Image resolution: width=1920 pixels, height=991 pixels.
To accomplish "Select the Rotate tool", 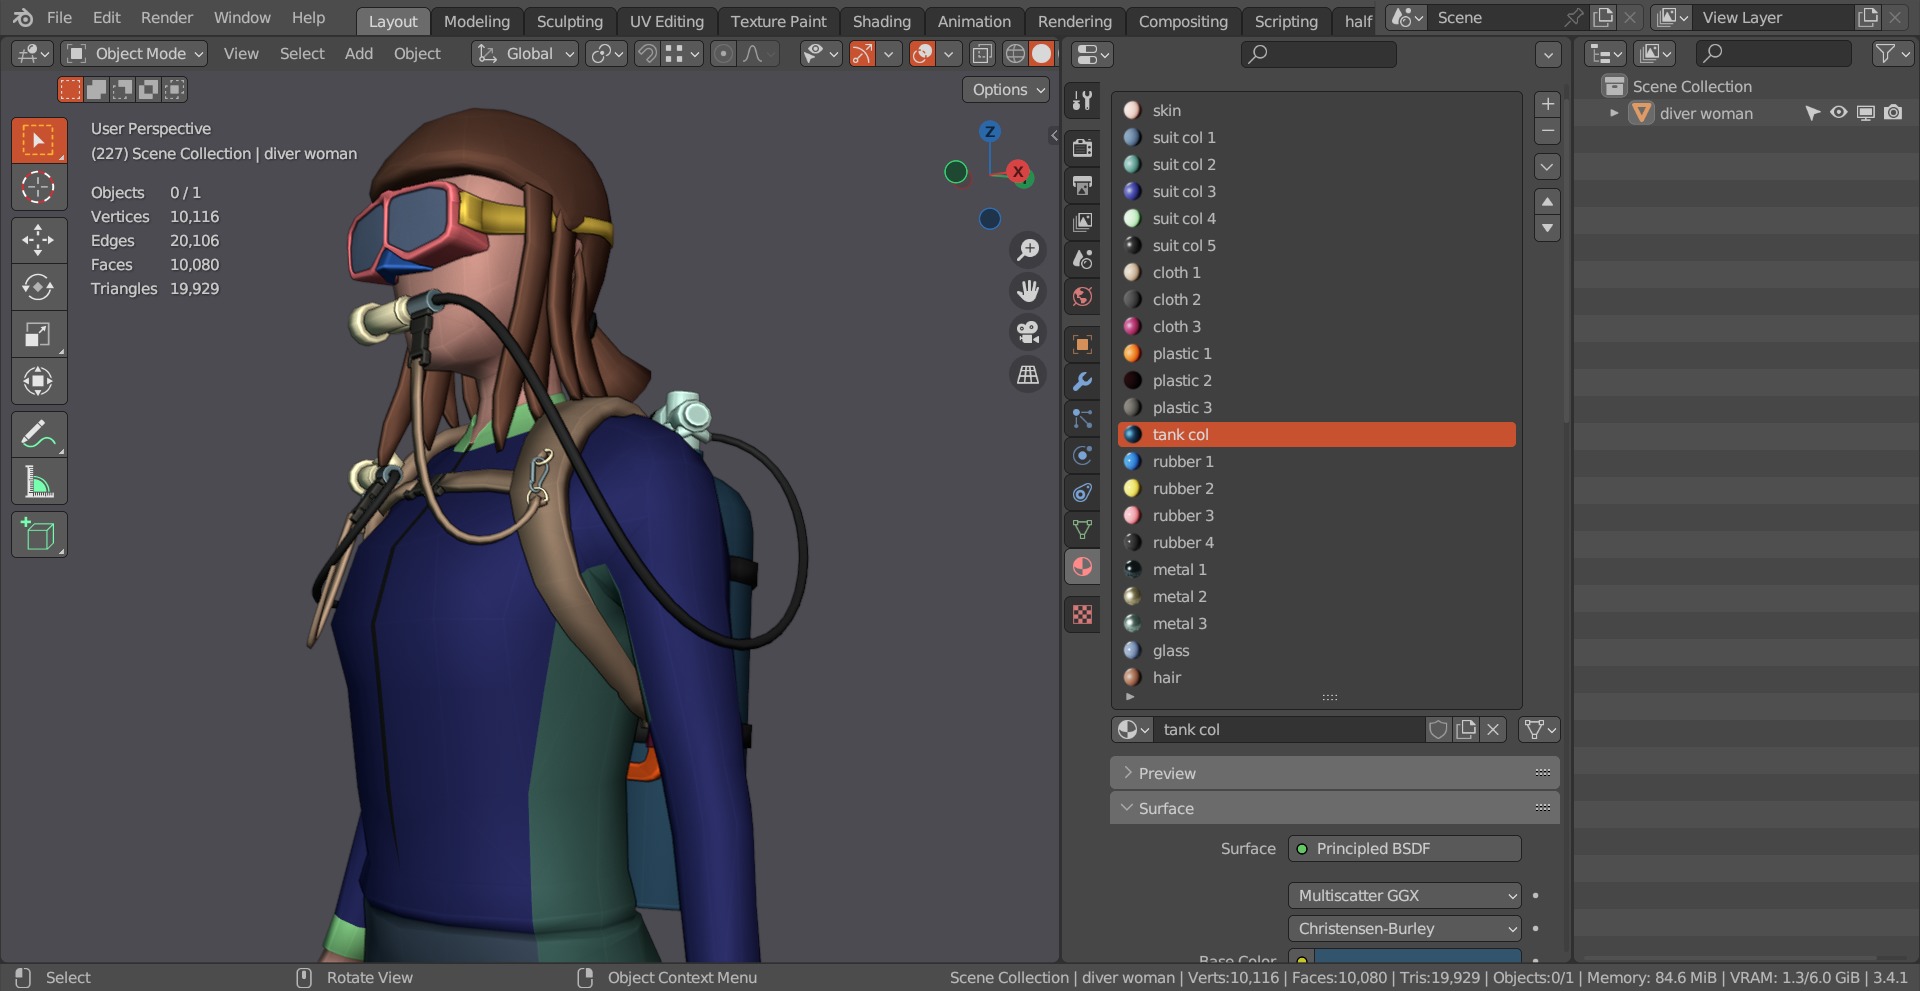I will tap(39, 287).
